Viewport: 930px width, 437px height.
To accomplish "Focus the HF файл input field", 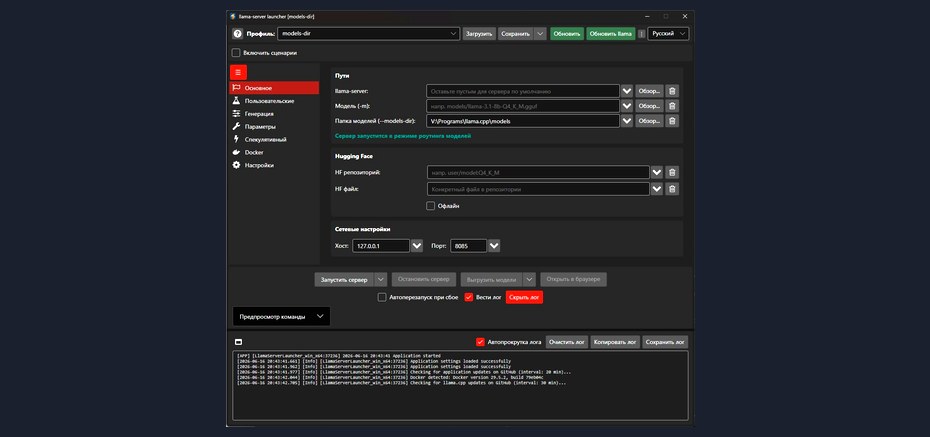I will 538,189.
